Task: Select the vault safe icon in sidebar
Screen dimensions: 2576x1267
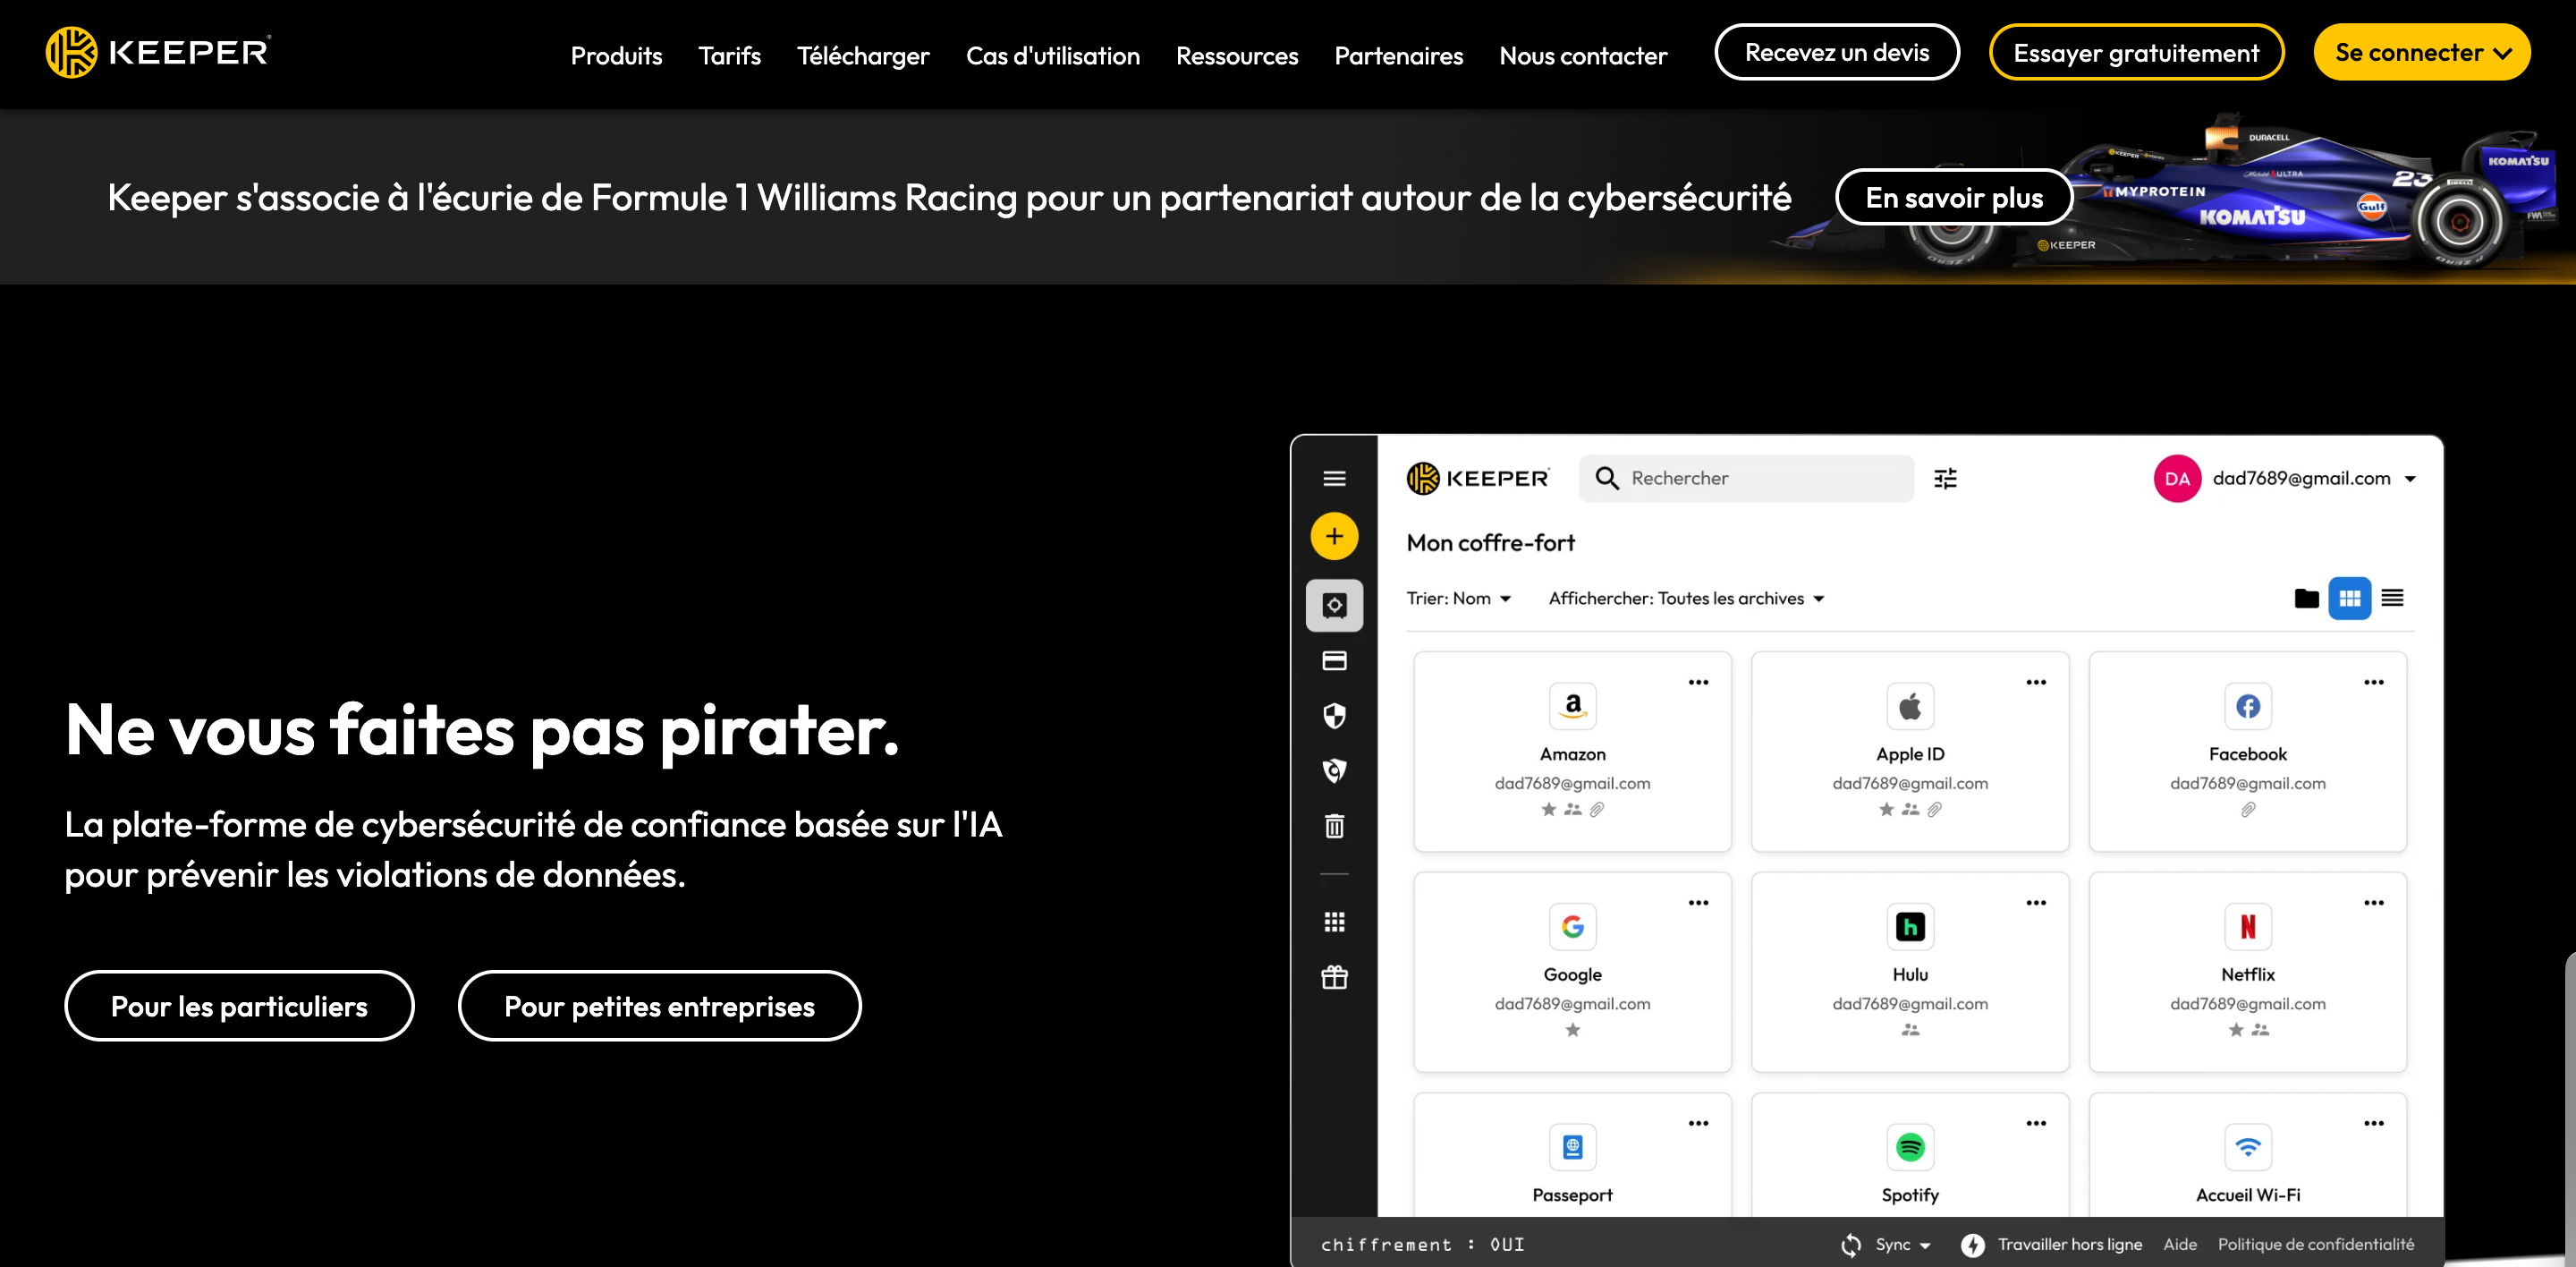Action: pos(1334,606)
